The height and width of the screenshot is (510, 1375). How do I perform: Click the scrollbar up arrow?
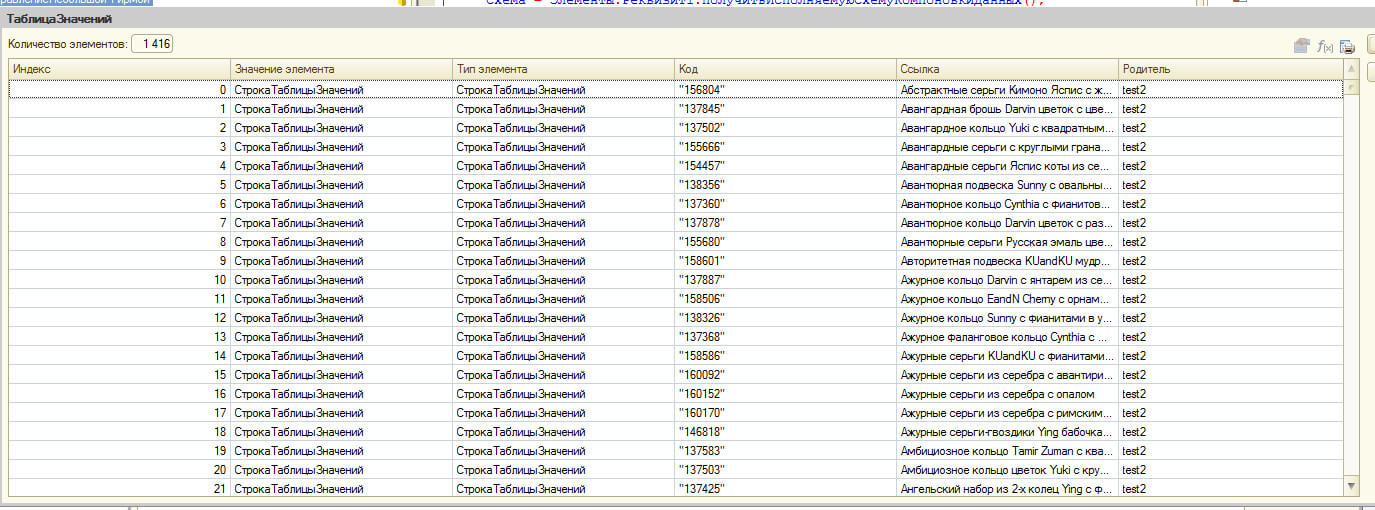click(1351, 69)
